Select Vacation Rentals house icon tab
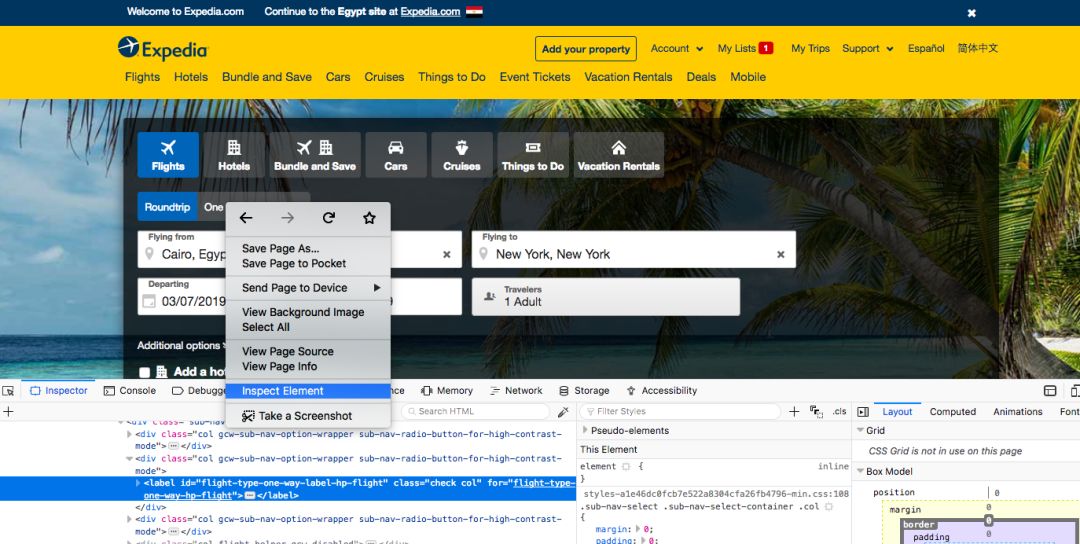Screen dimensions: 1080x544 [619, 155]
